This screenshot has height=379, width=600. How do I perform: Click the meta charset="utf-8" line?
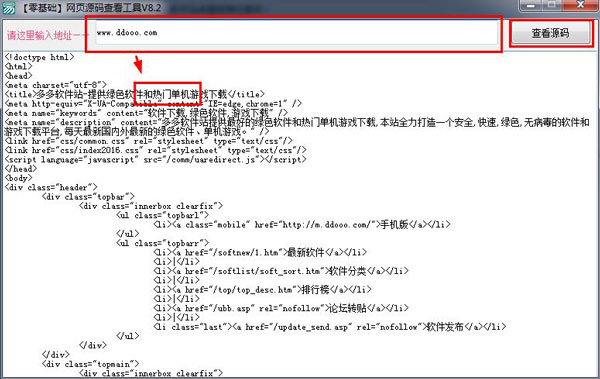tap(55, 85)
